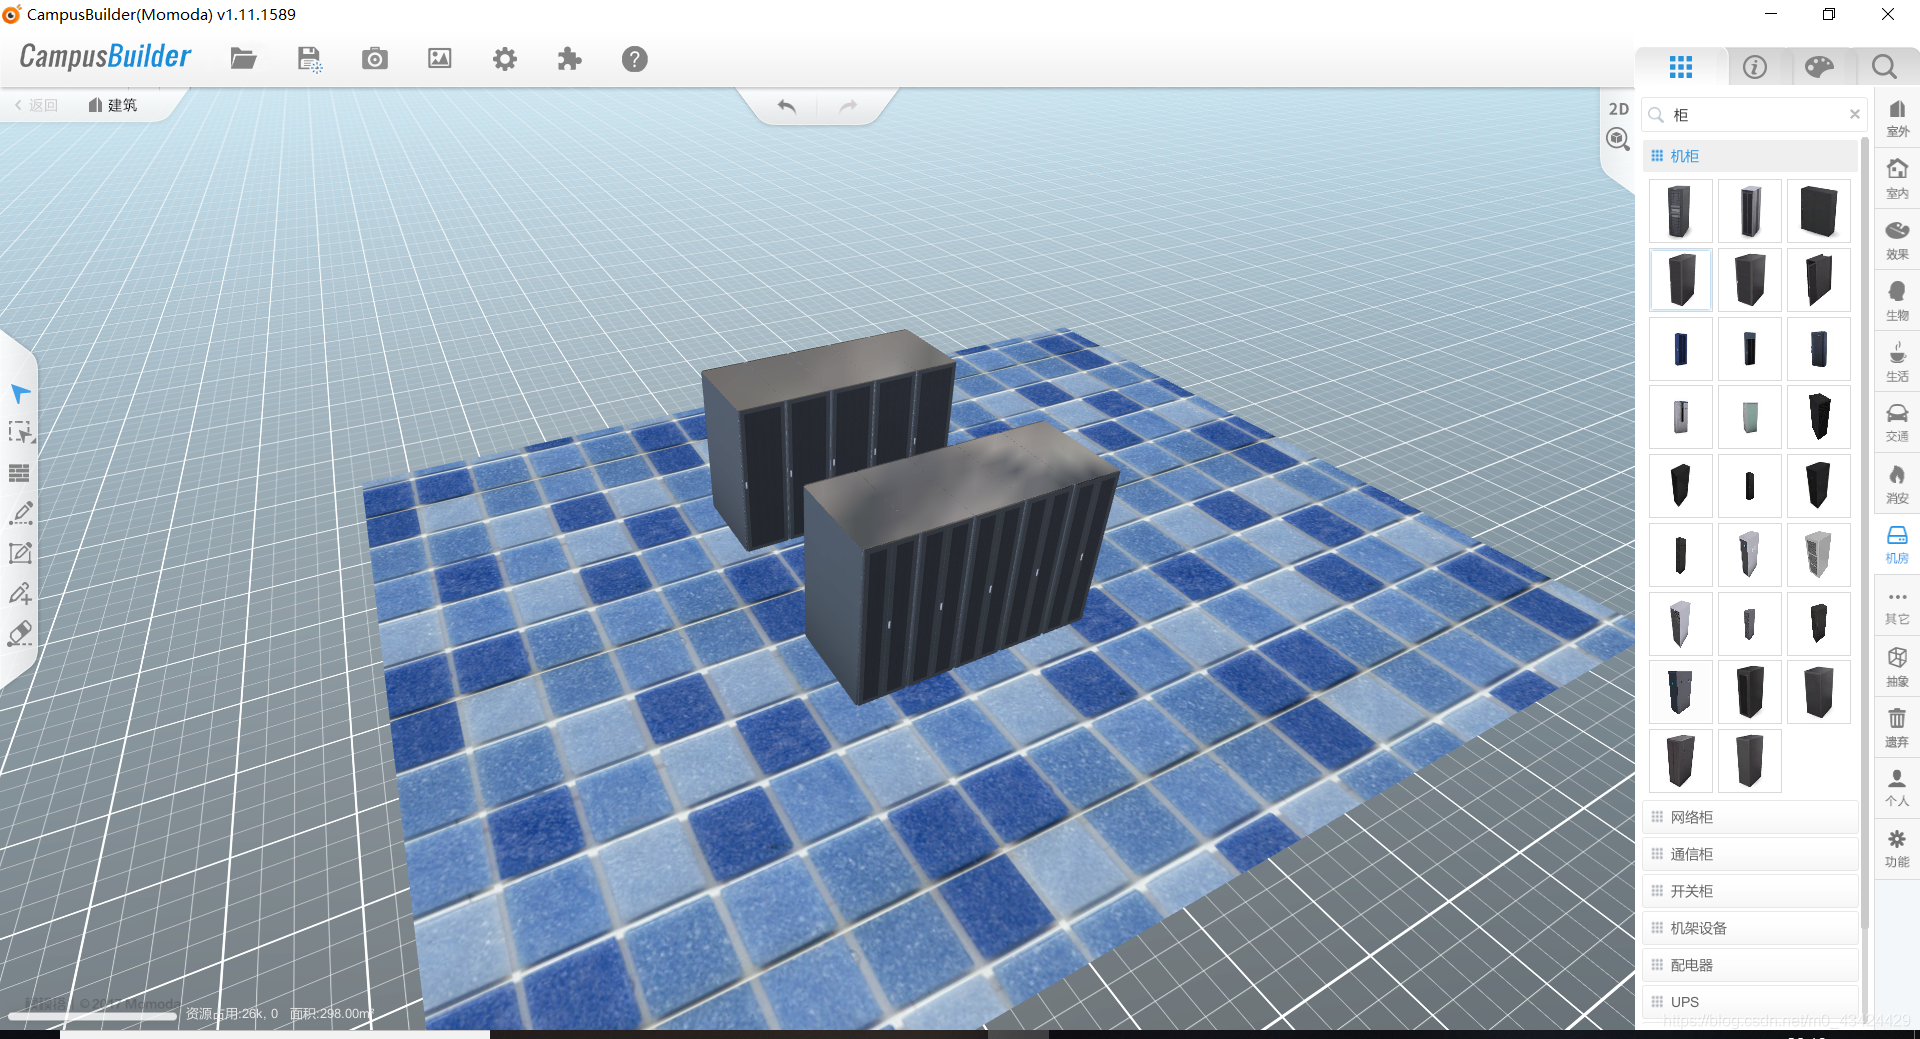
Task: Open plugins with the puzzle piece icon
Action: click(569, 59)
